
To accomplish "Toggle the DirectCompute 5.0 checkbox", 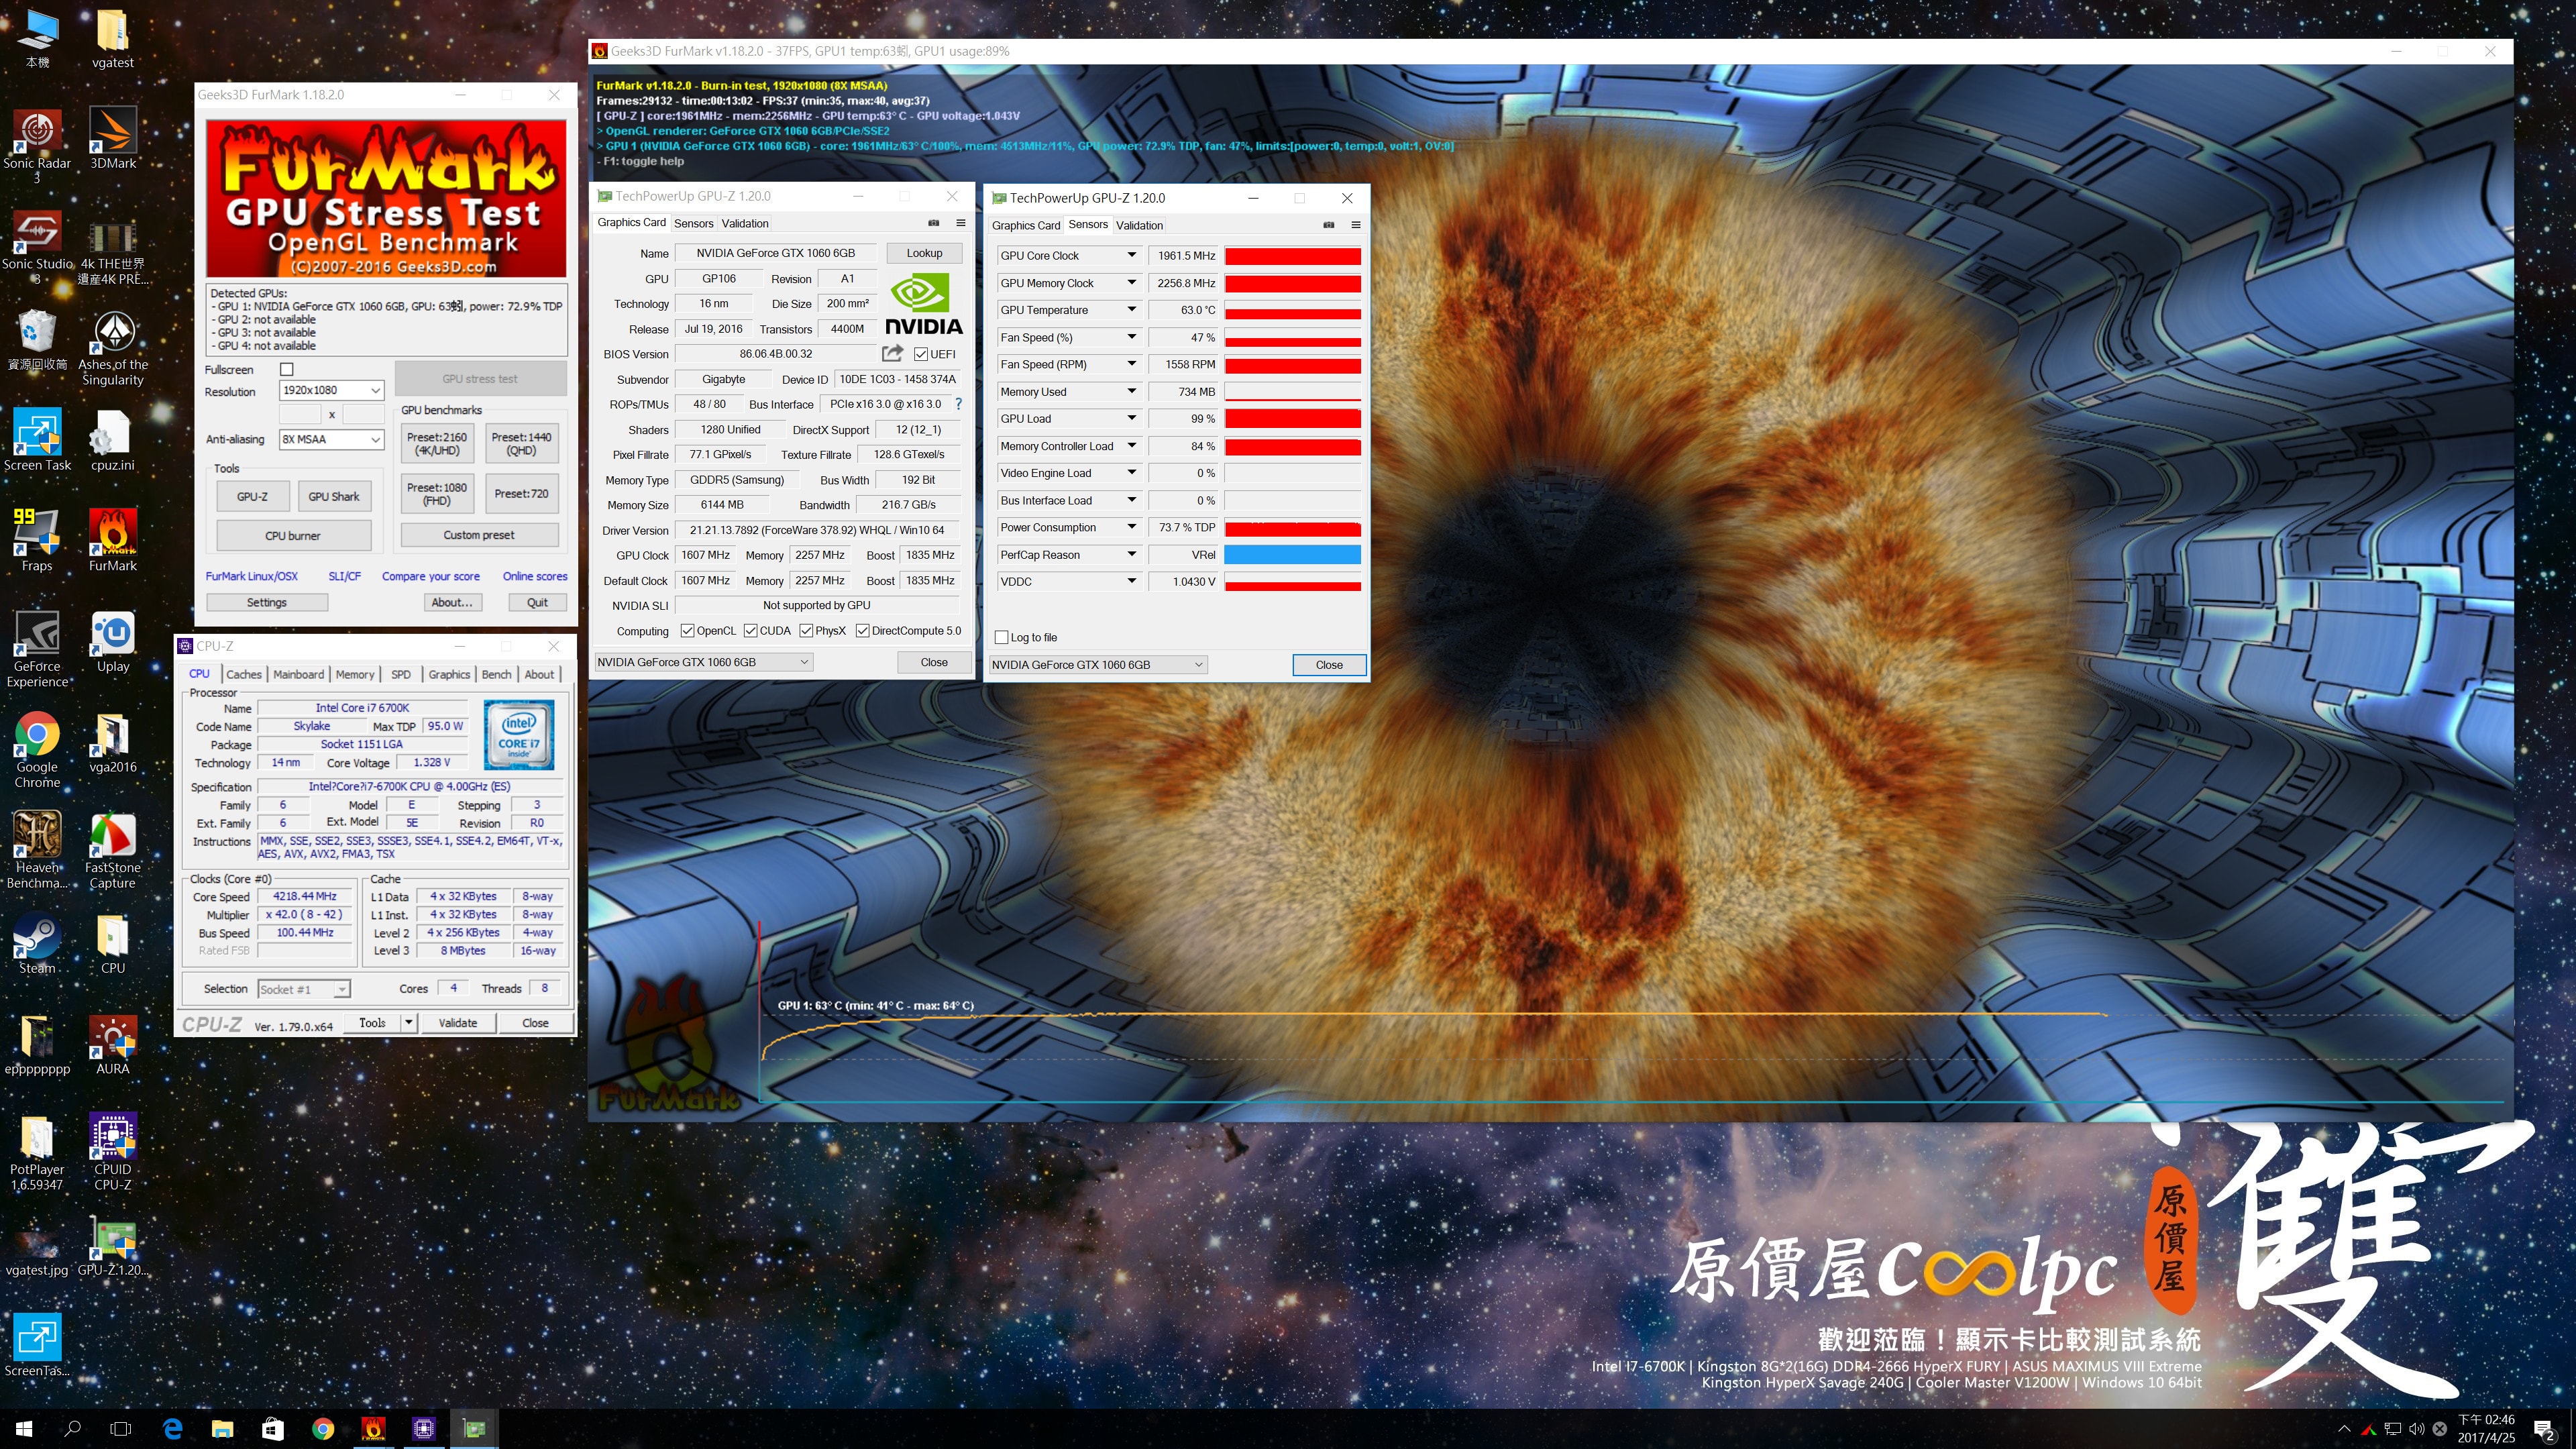I will [862, 631].
